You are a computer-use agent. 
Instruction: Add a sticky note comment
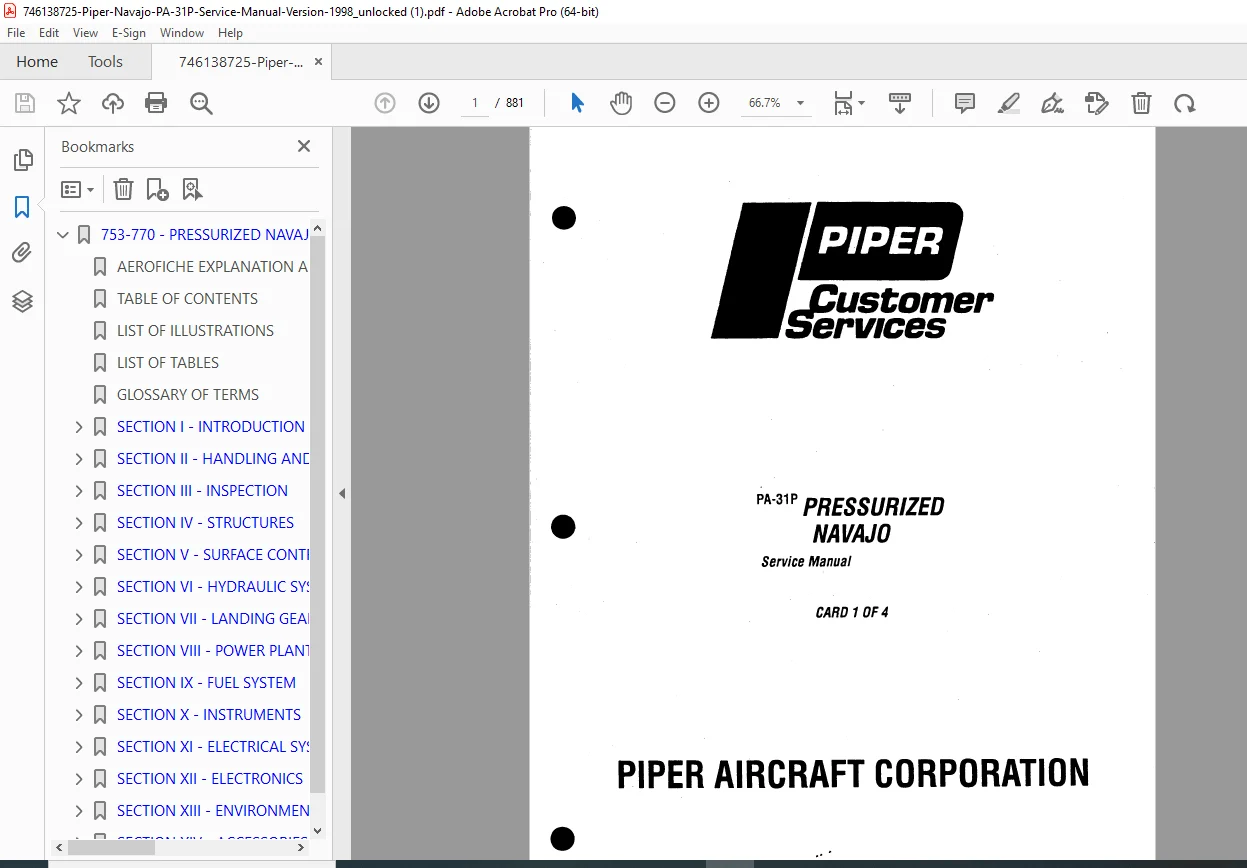click(965, 103)
